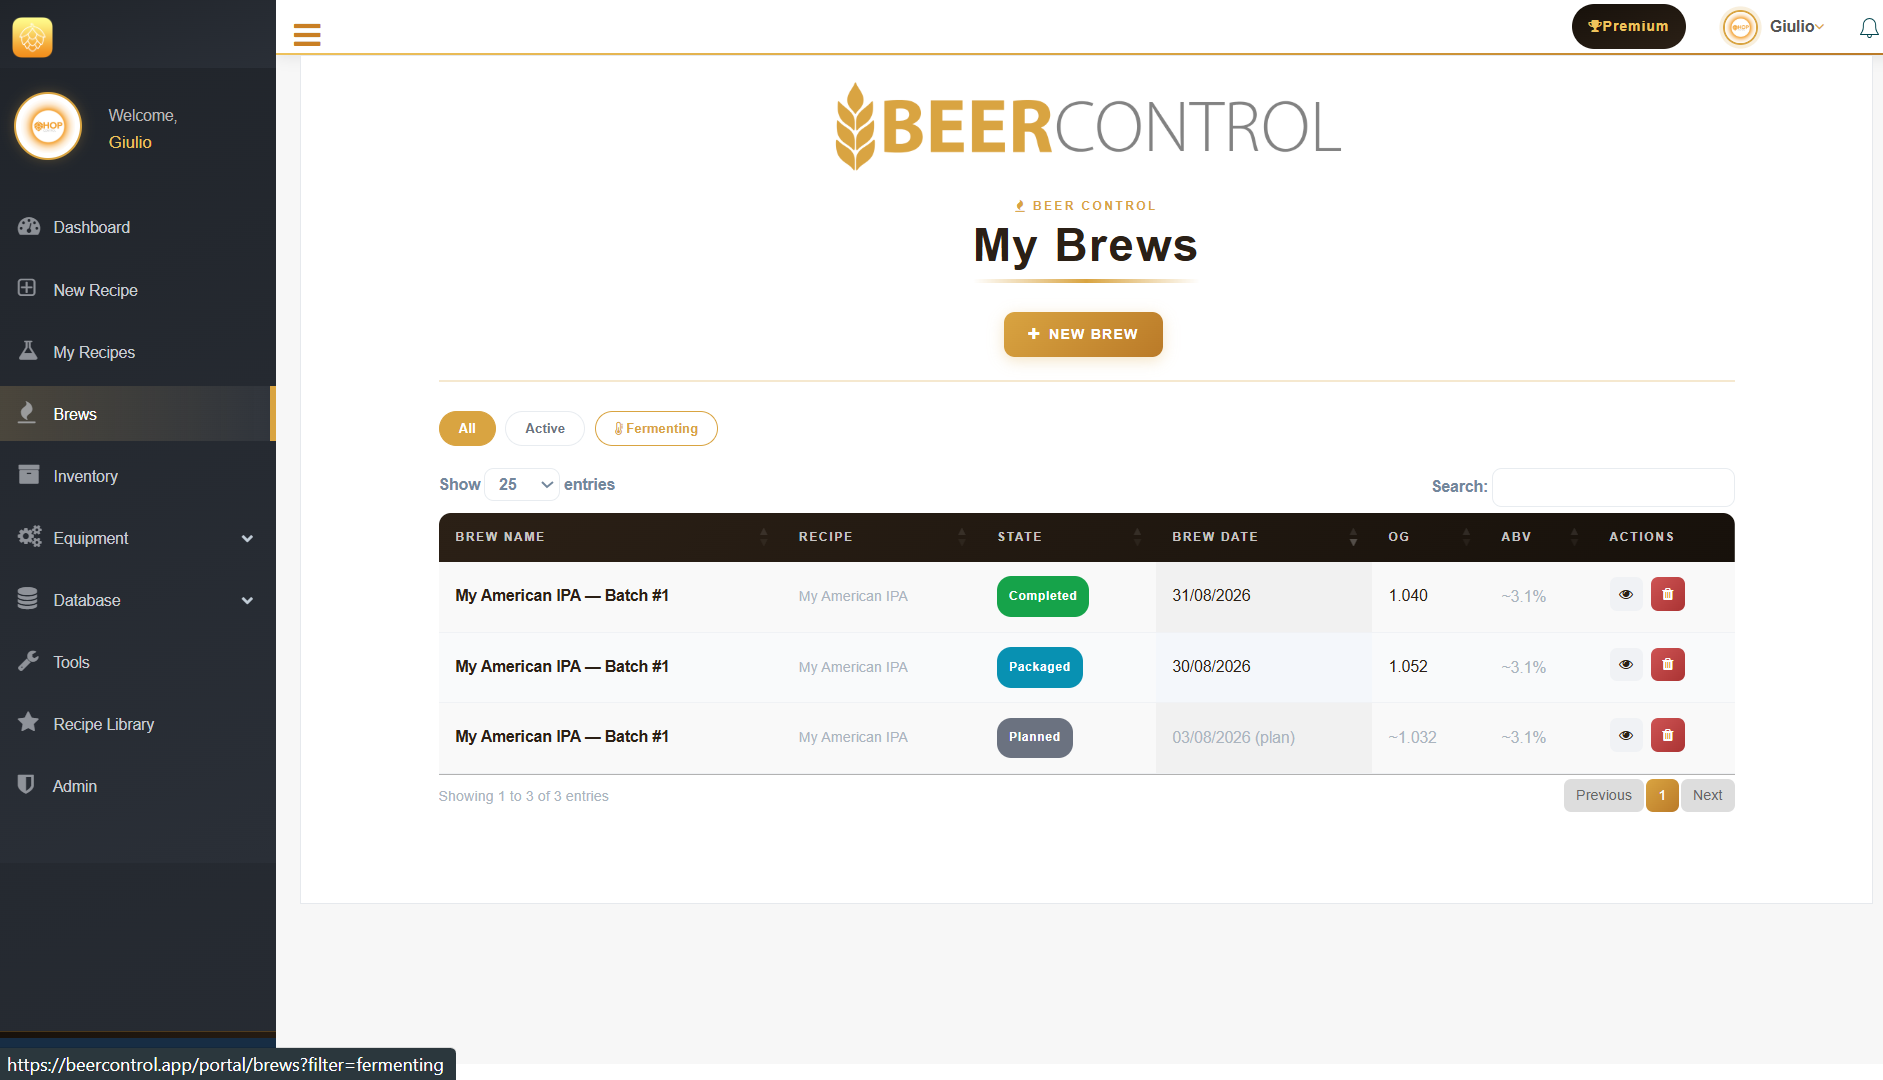View the Packaged brew via eye icon
This screenshot has height=1080, width=1883.
click(x=1626, y=664)
